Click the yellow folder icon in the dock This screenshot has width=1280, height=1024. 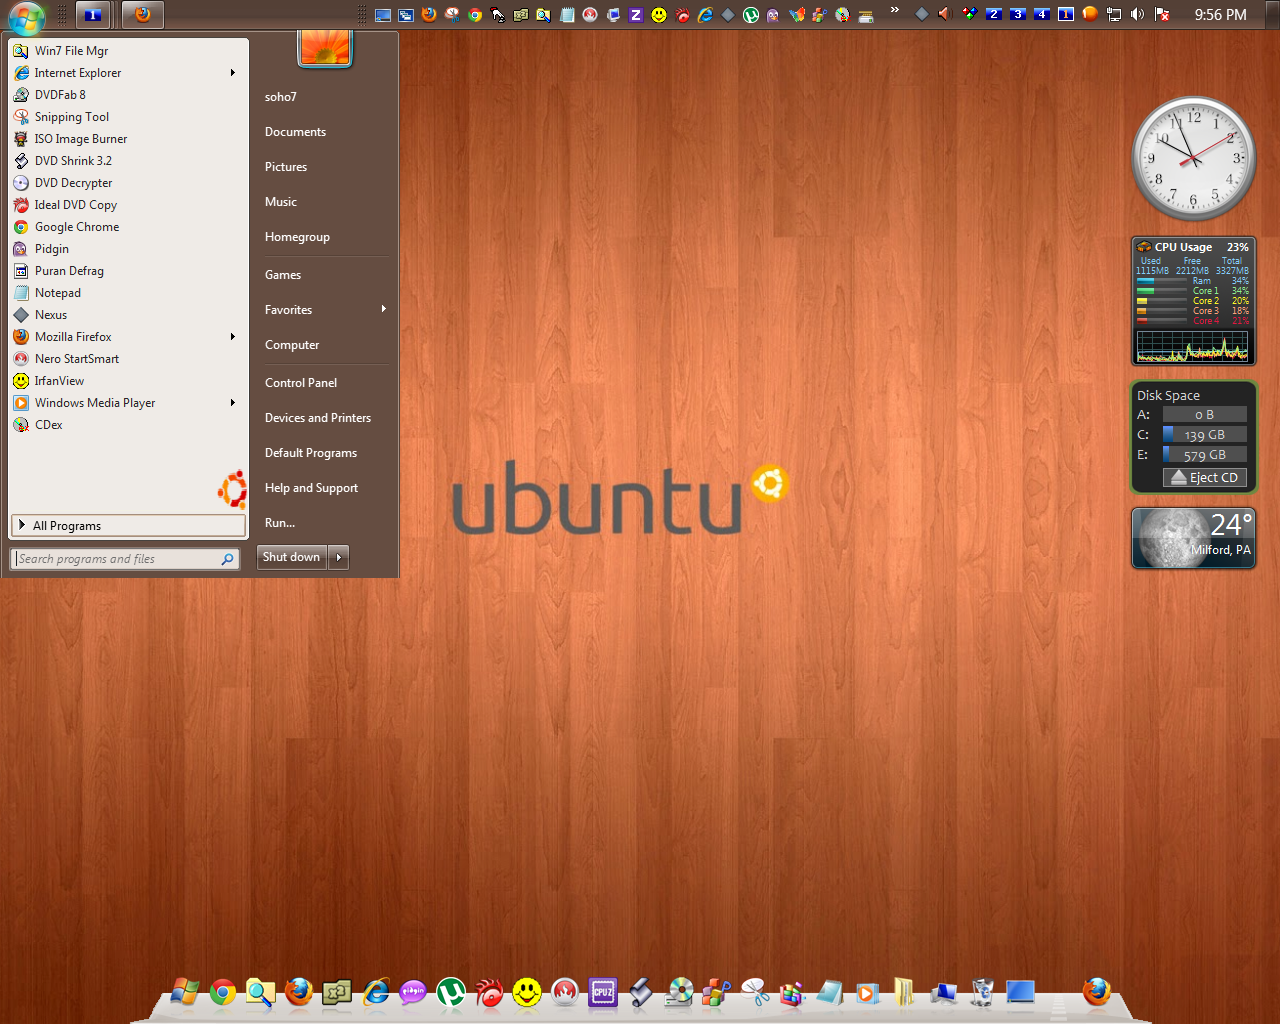click(905, 992)
